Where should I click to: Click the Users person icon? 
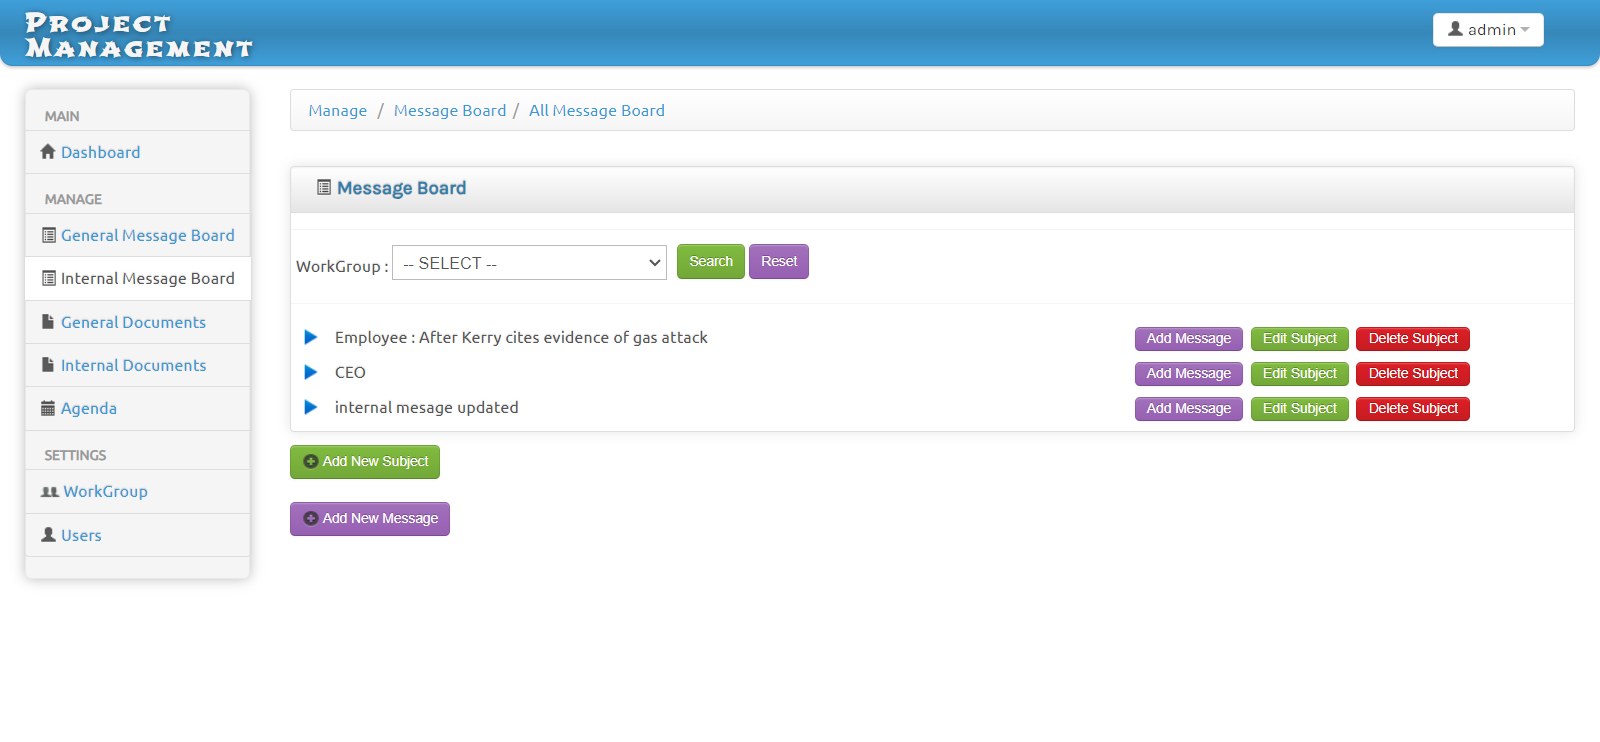[48, 535]
